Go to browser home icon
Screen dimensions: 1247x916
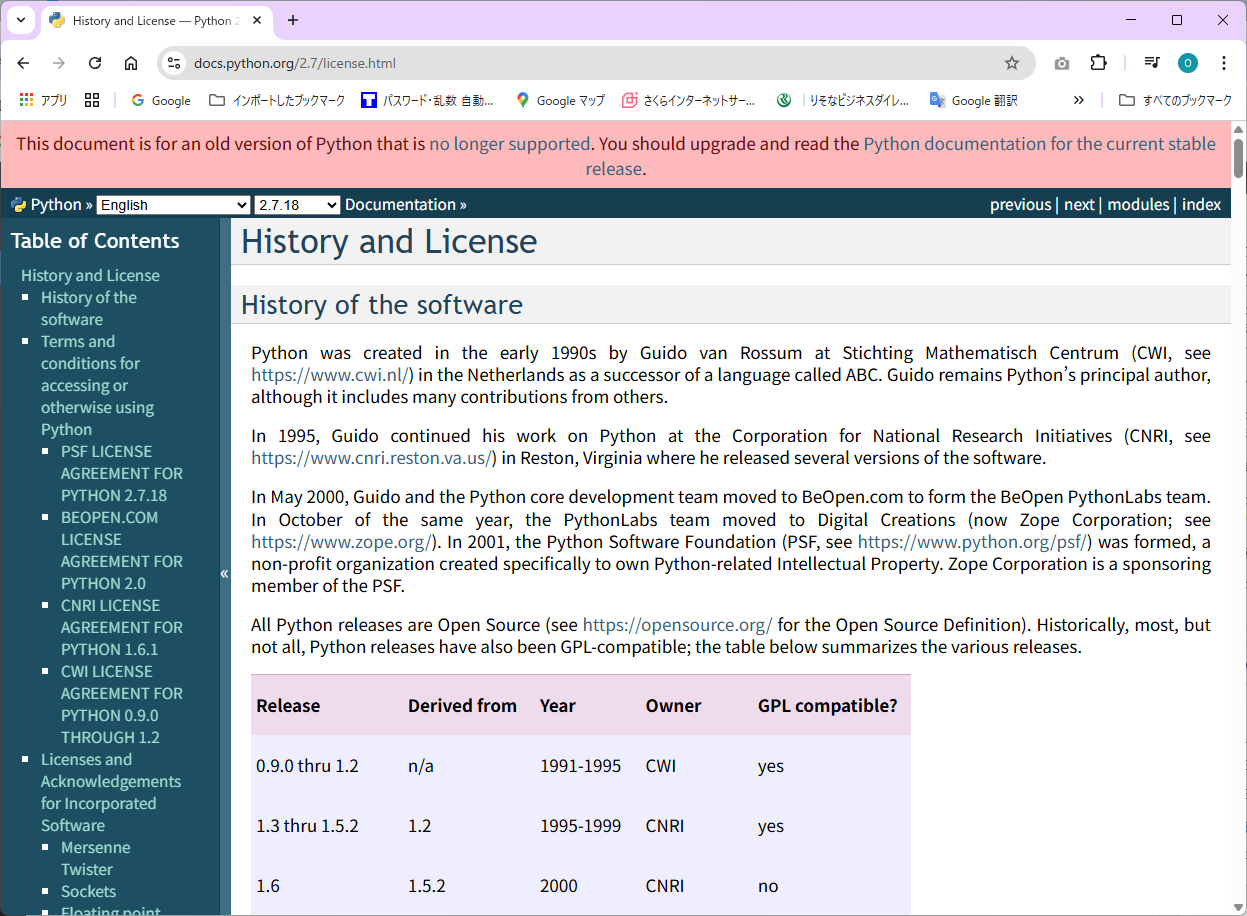(x=131, y=63)
